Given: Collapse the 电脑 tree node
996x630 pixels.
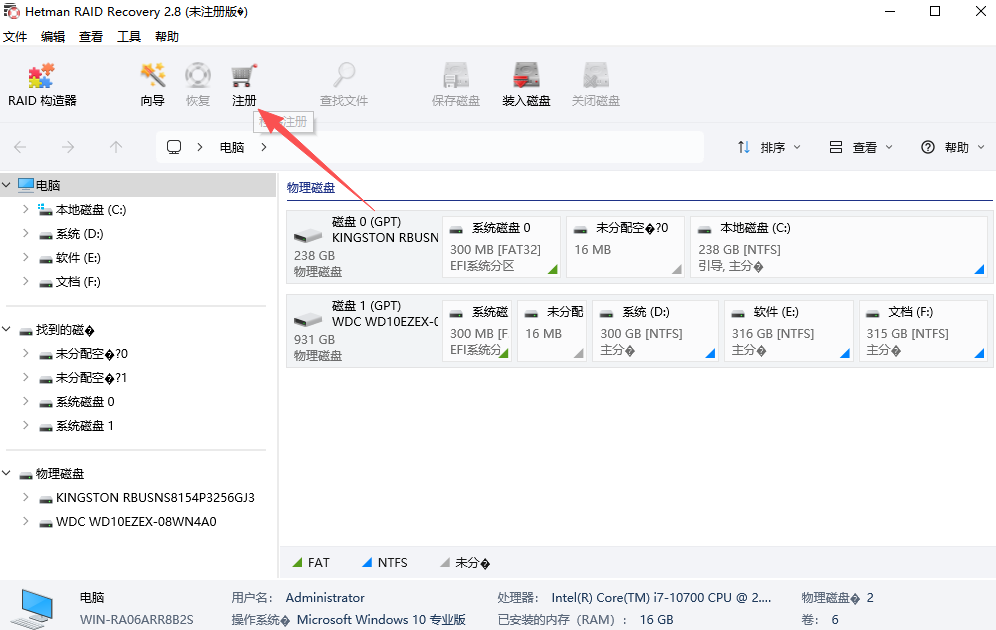Looking at the screenshot, I should click(6, 185).
